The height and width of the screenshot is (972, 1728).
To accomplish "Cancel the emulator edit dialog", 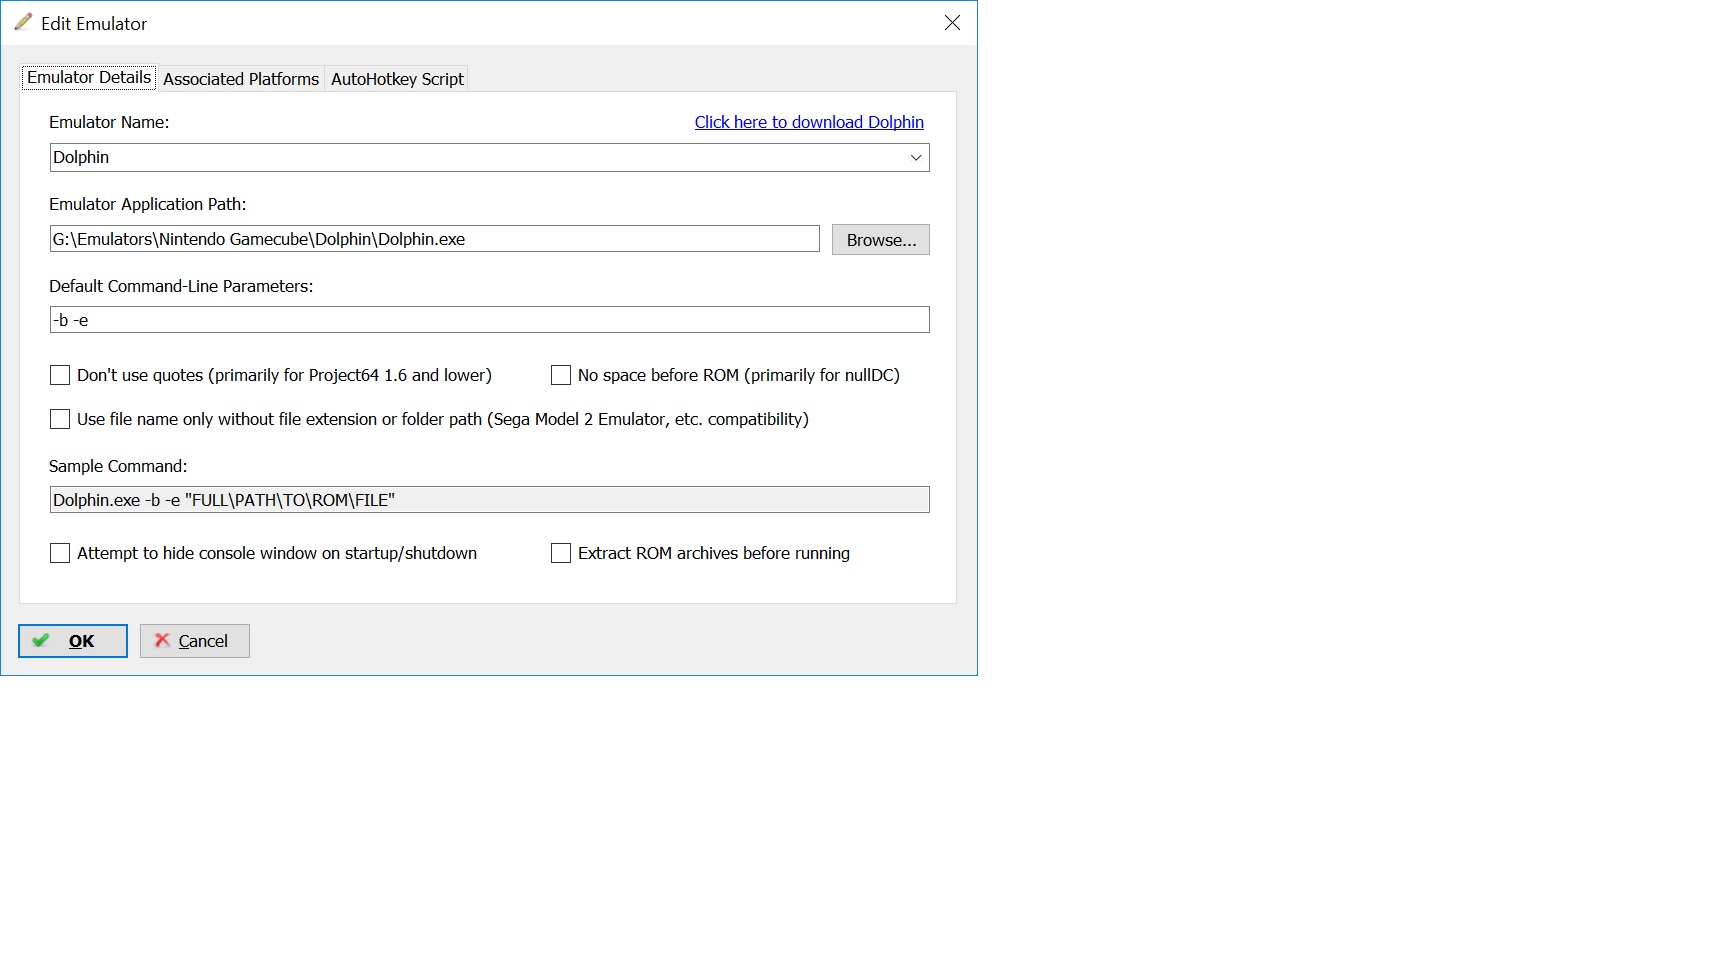I will [x=195, y=641].
